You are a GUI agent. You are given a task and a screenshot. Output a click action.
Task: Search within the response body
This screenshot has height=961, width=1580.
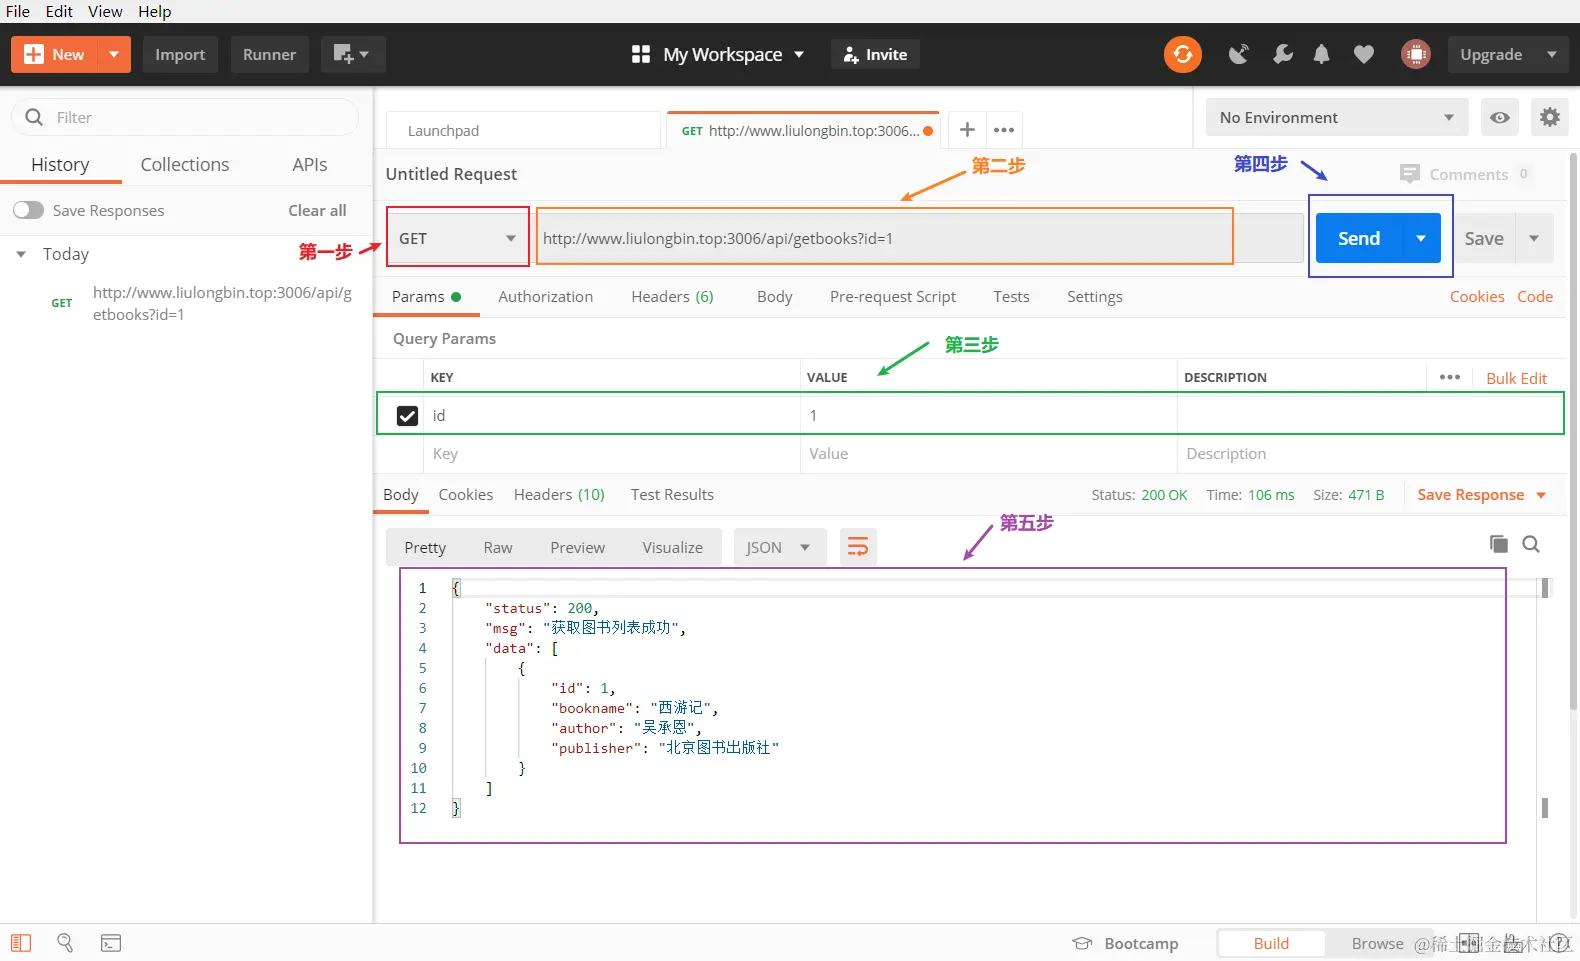point(1530,544)
